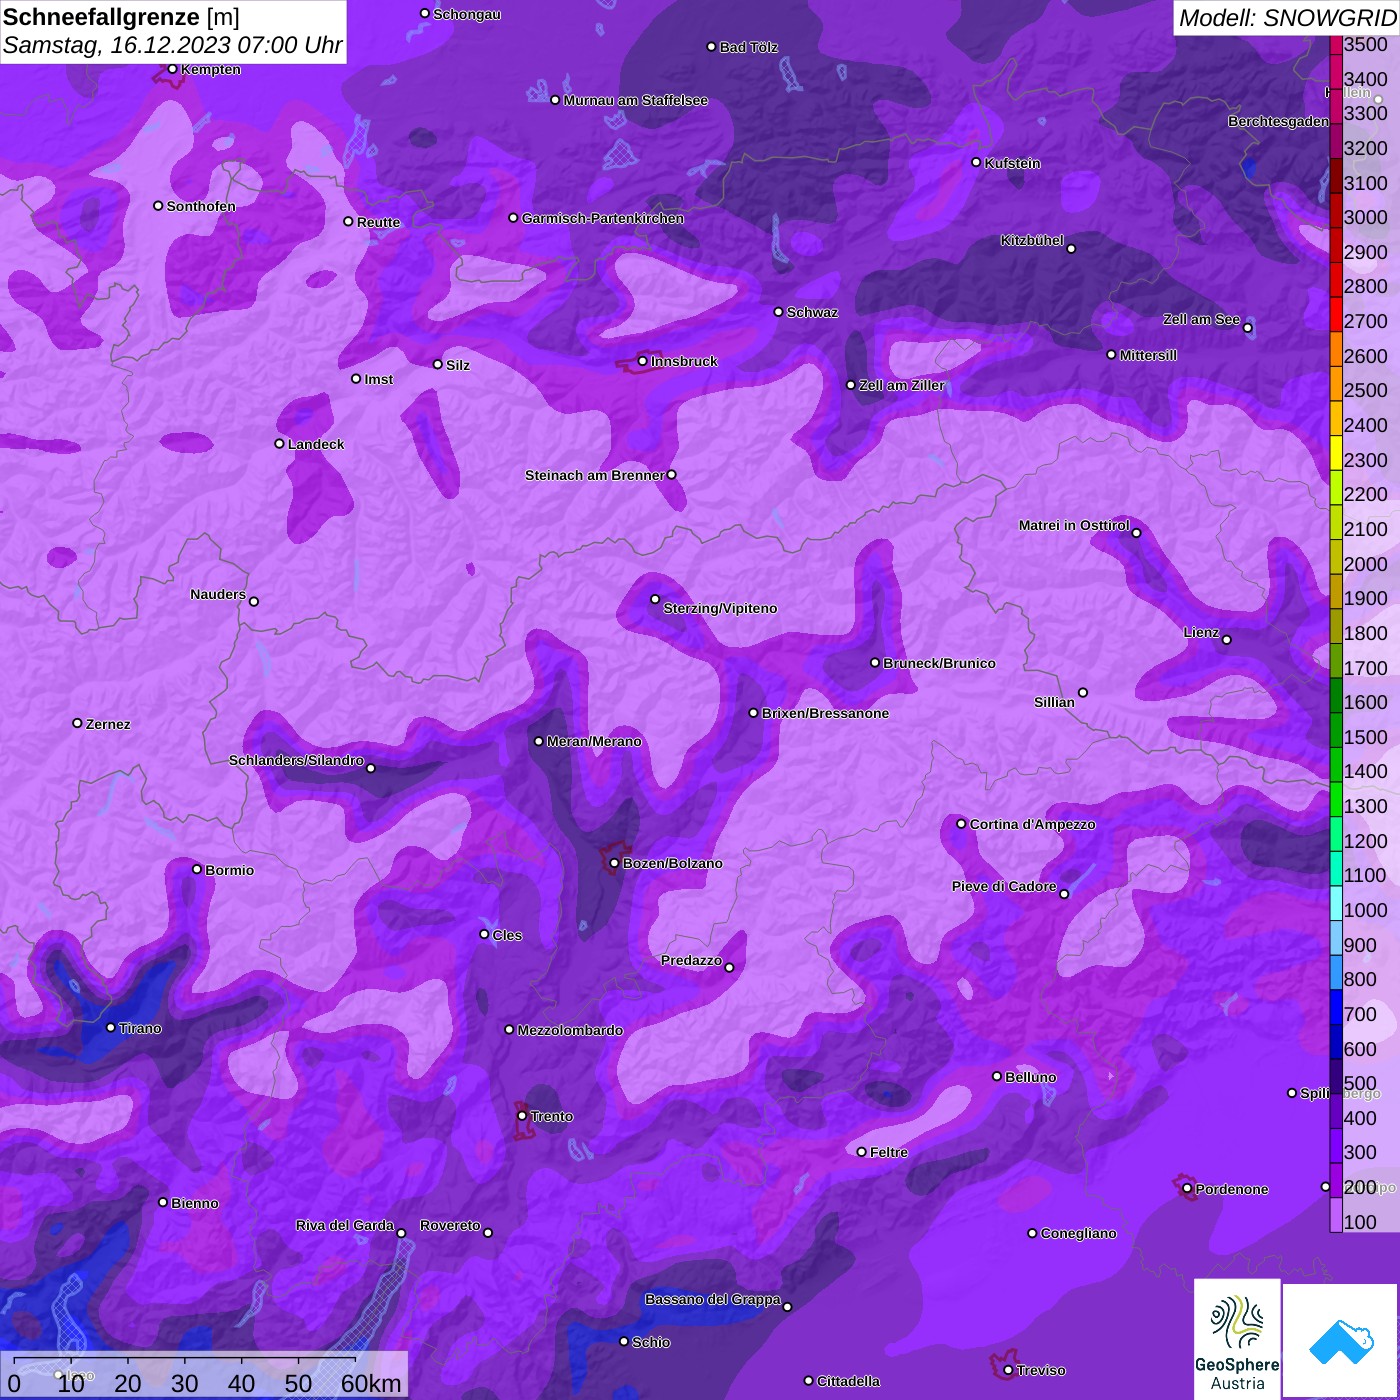Select the Sonthofen city marker dot
The height and width of the screenshot is (1400, 1400).
tap(158, 206)
